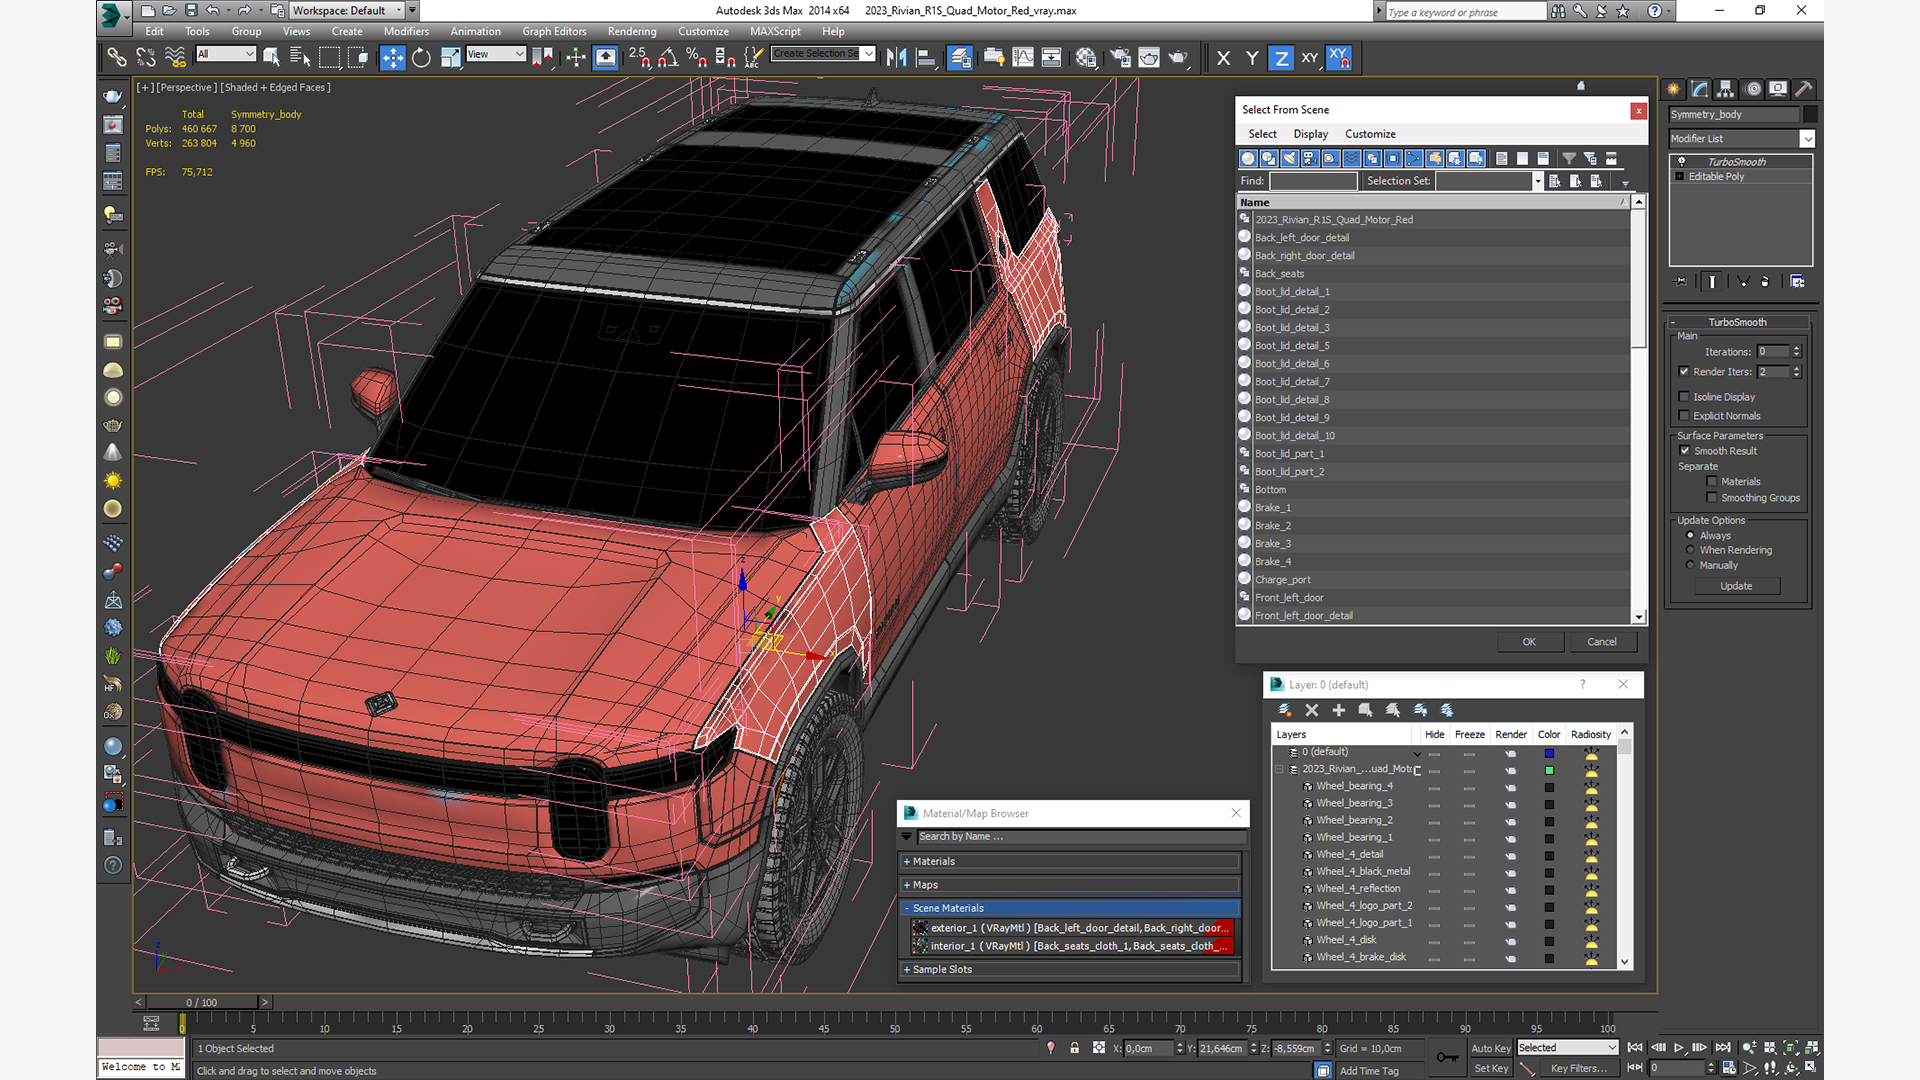This screenshot has height=1080, width=1920.
Task: Expand the Editable Poly modifier in stack
Action: point(1680,177)
